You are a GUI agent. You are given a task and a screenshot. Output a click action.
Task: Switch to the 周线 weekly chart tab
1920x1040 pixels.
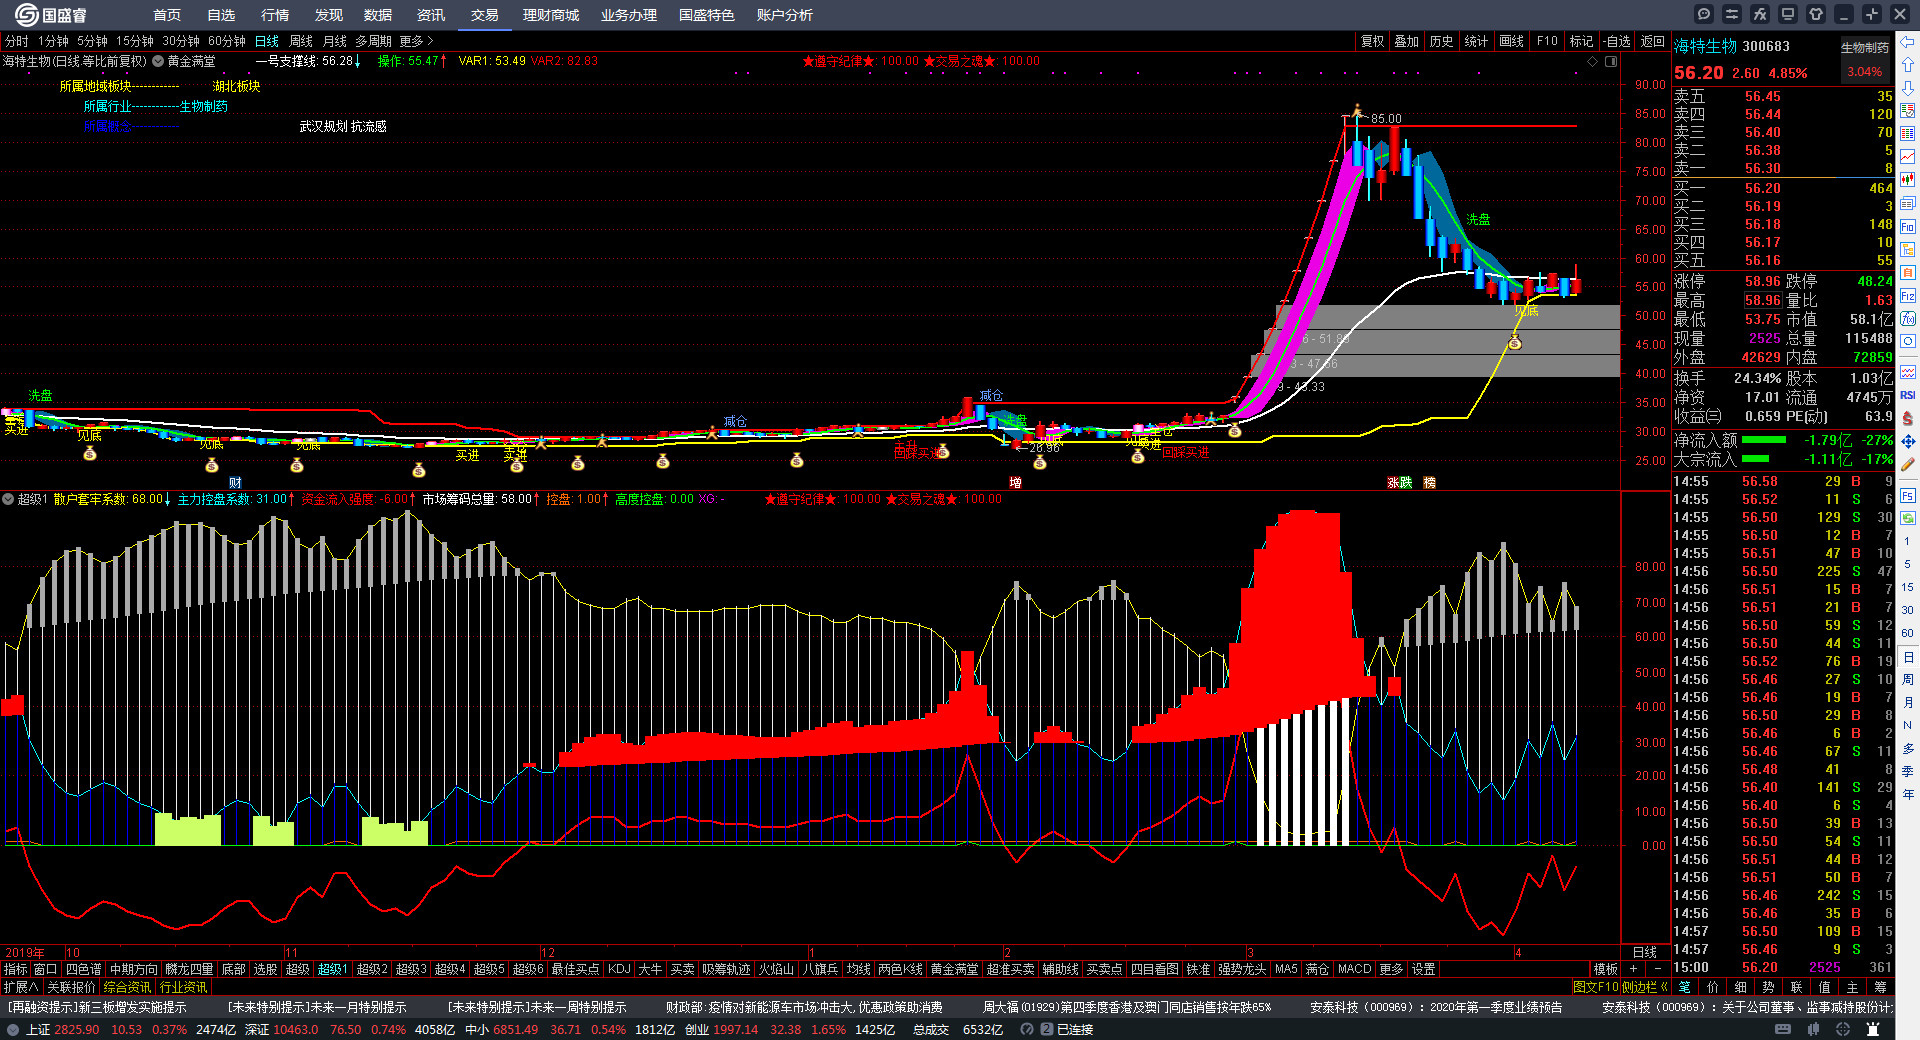coord(301,41)
